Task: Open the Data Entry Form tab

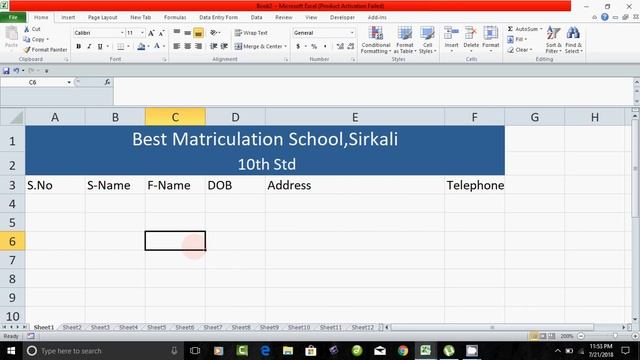Action: click(x=218, y=17)
